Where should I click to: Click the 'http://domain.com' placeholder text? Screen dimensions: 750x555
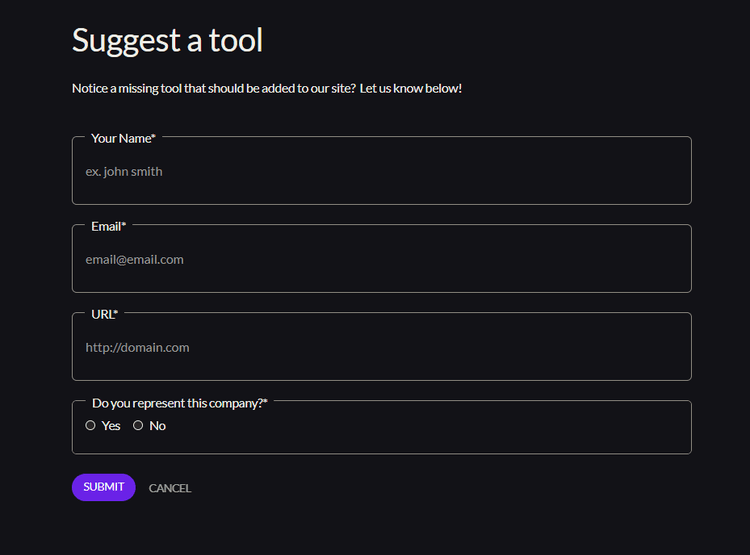coord(137,348)
